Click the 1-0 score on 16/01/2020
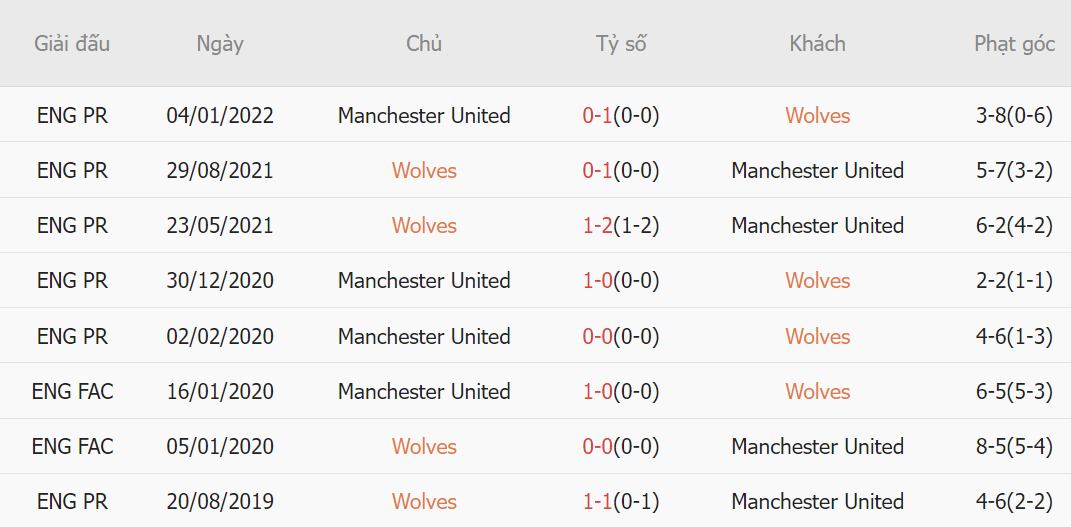 click(x=598, y=391)
